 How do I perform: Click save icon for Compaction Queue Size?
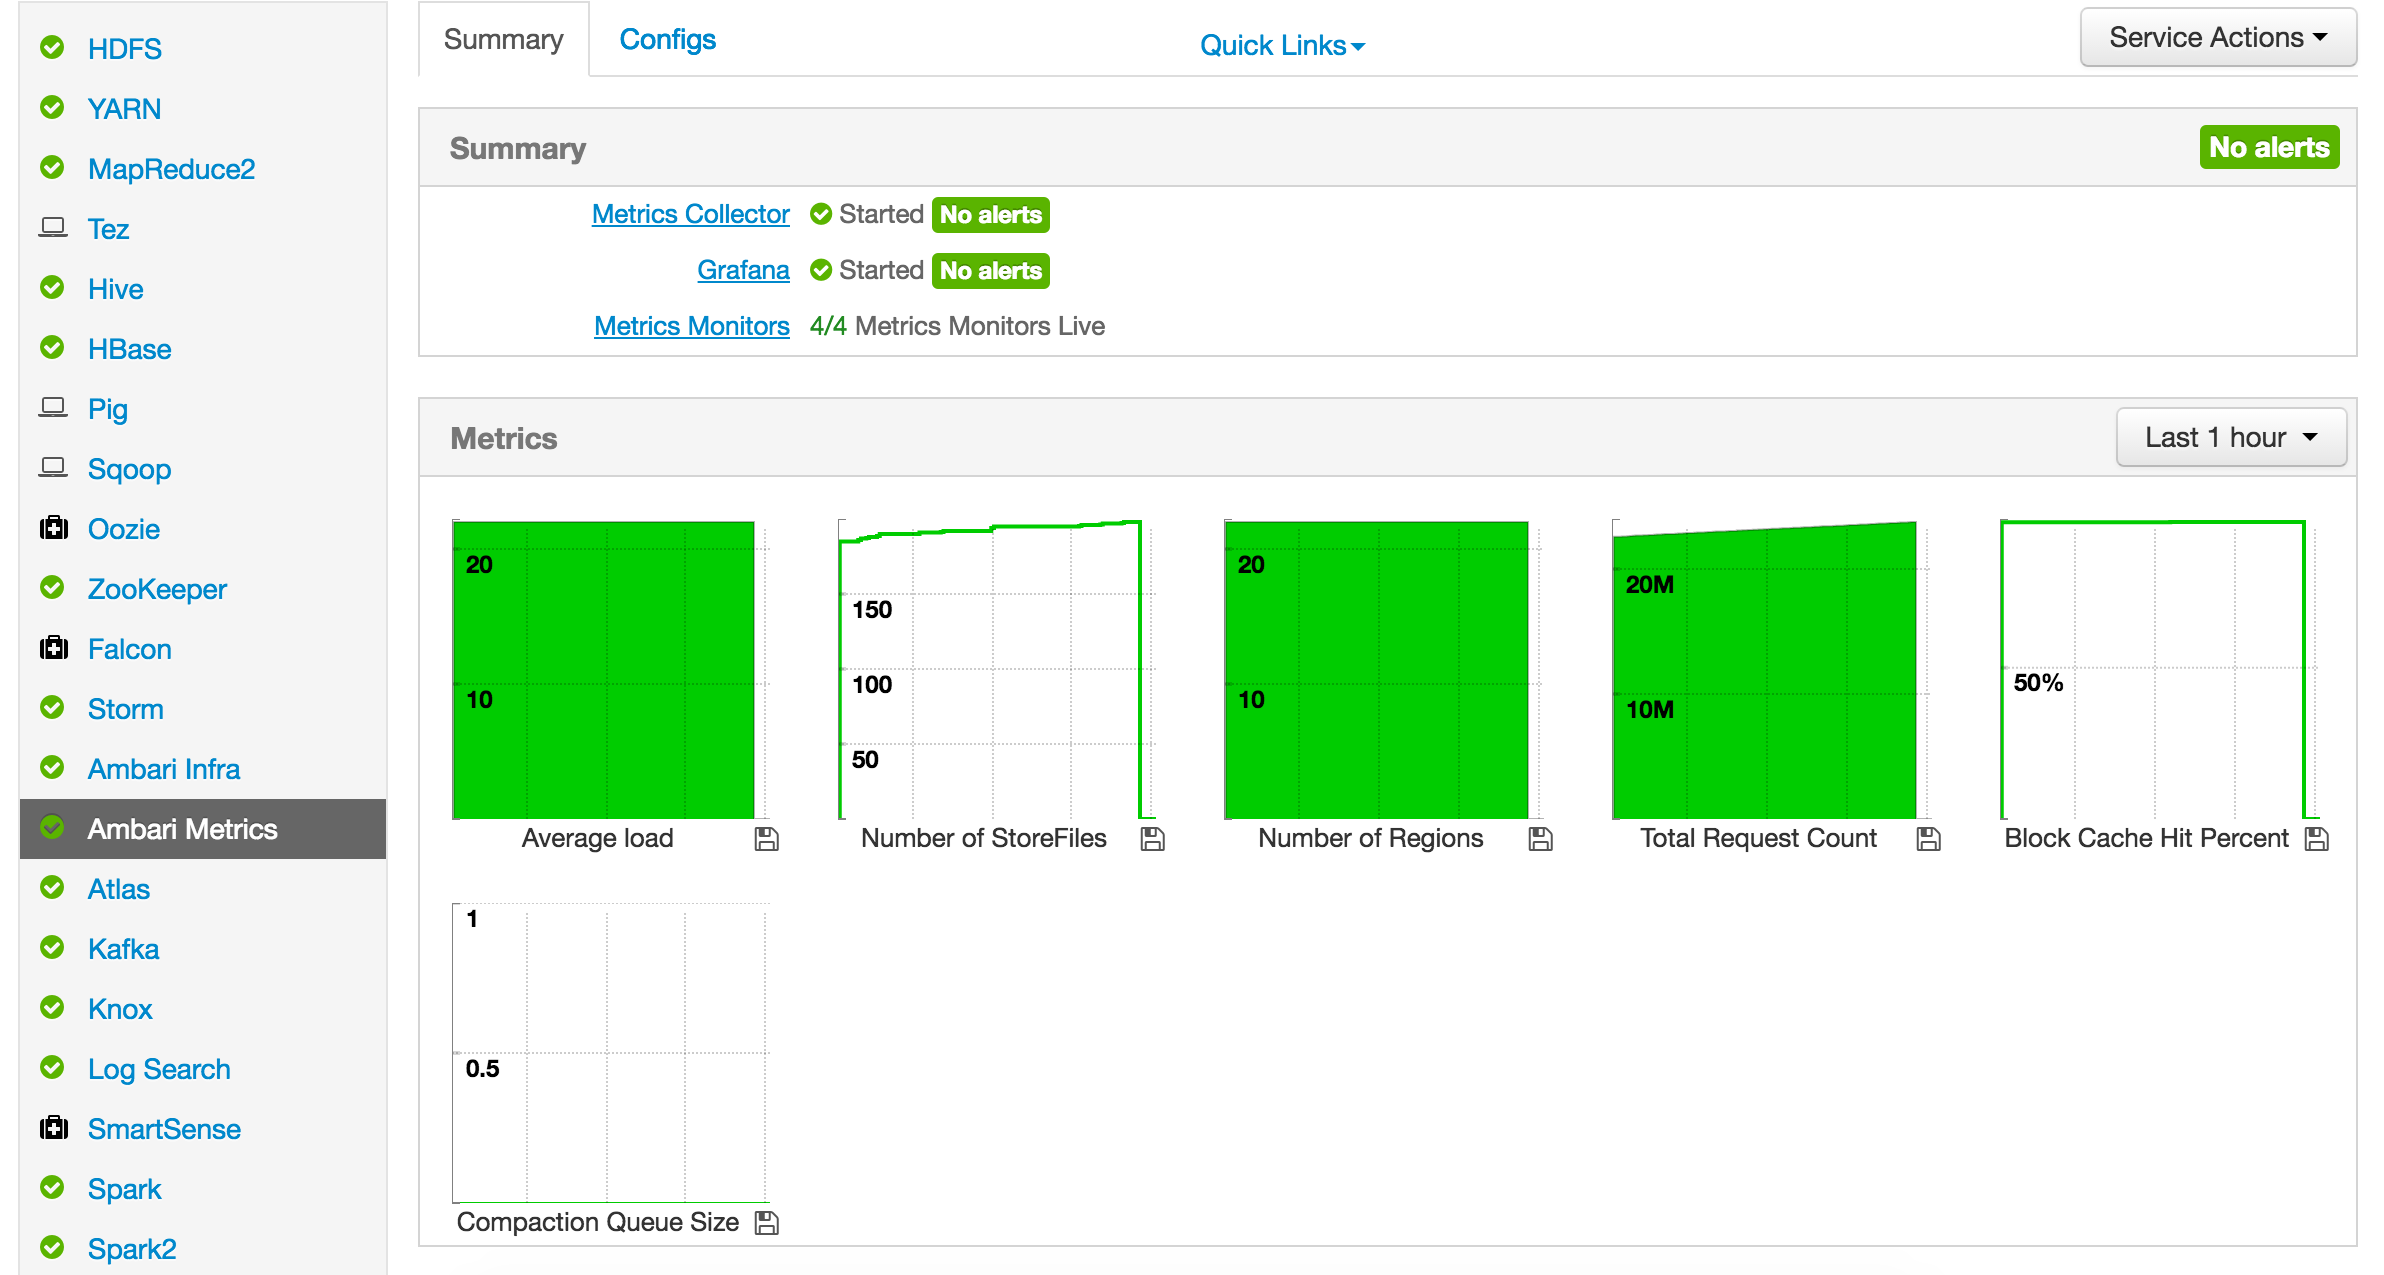pyautogui.click(x=766, y=1223)
